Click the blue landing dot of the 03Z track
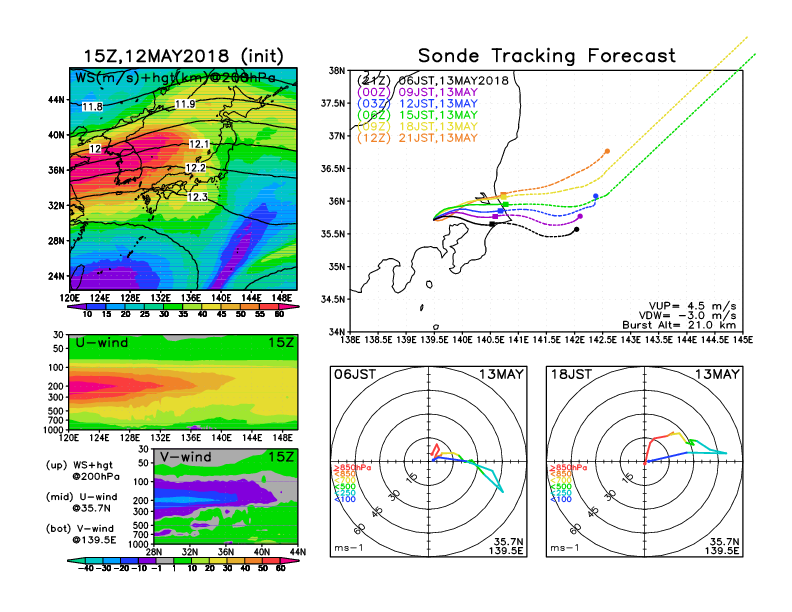 click(596, 196)
